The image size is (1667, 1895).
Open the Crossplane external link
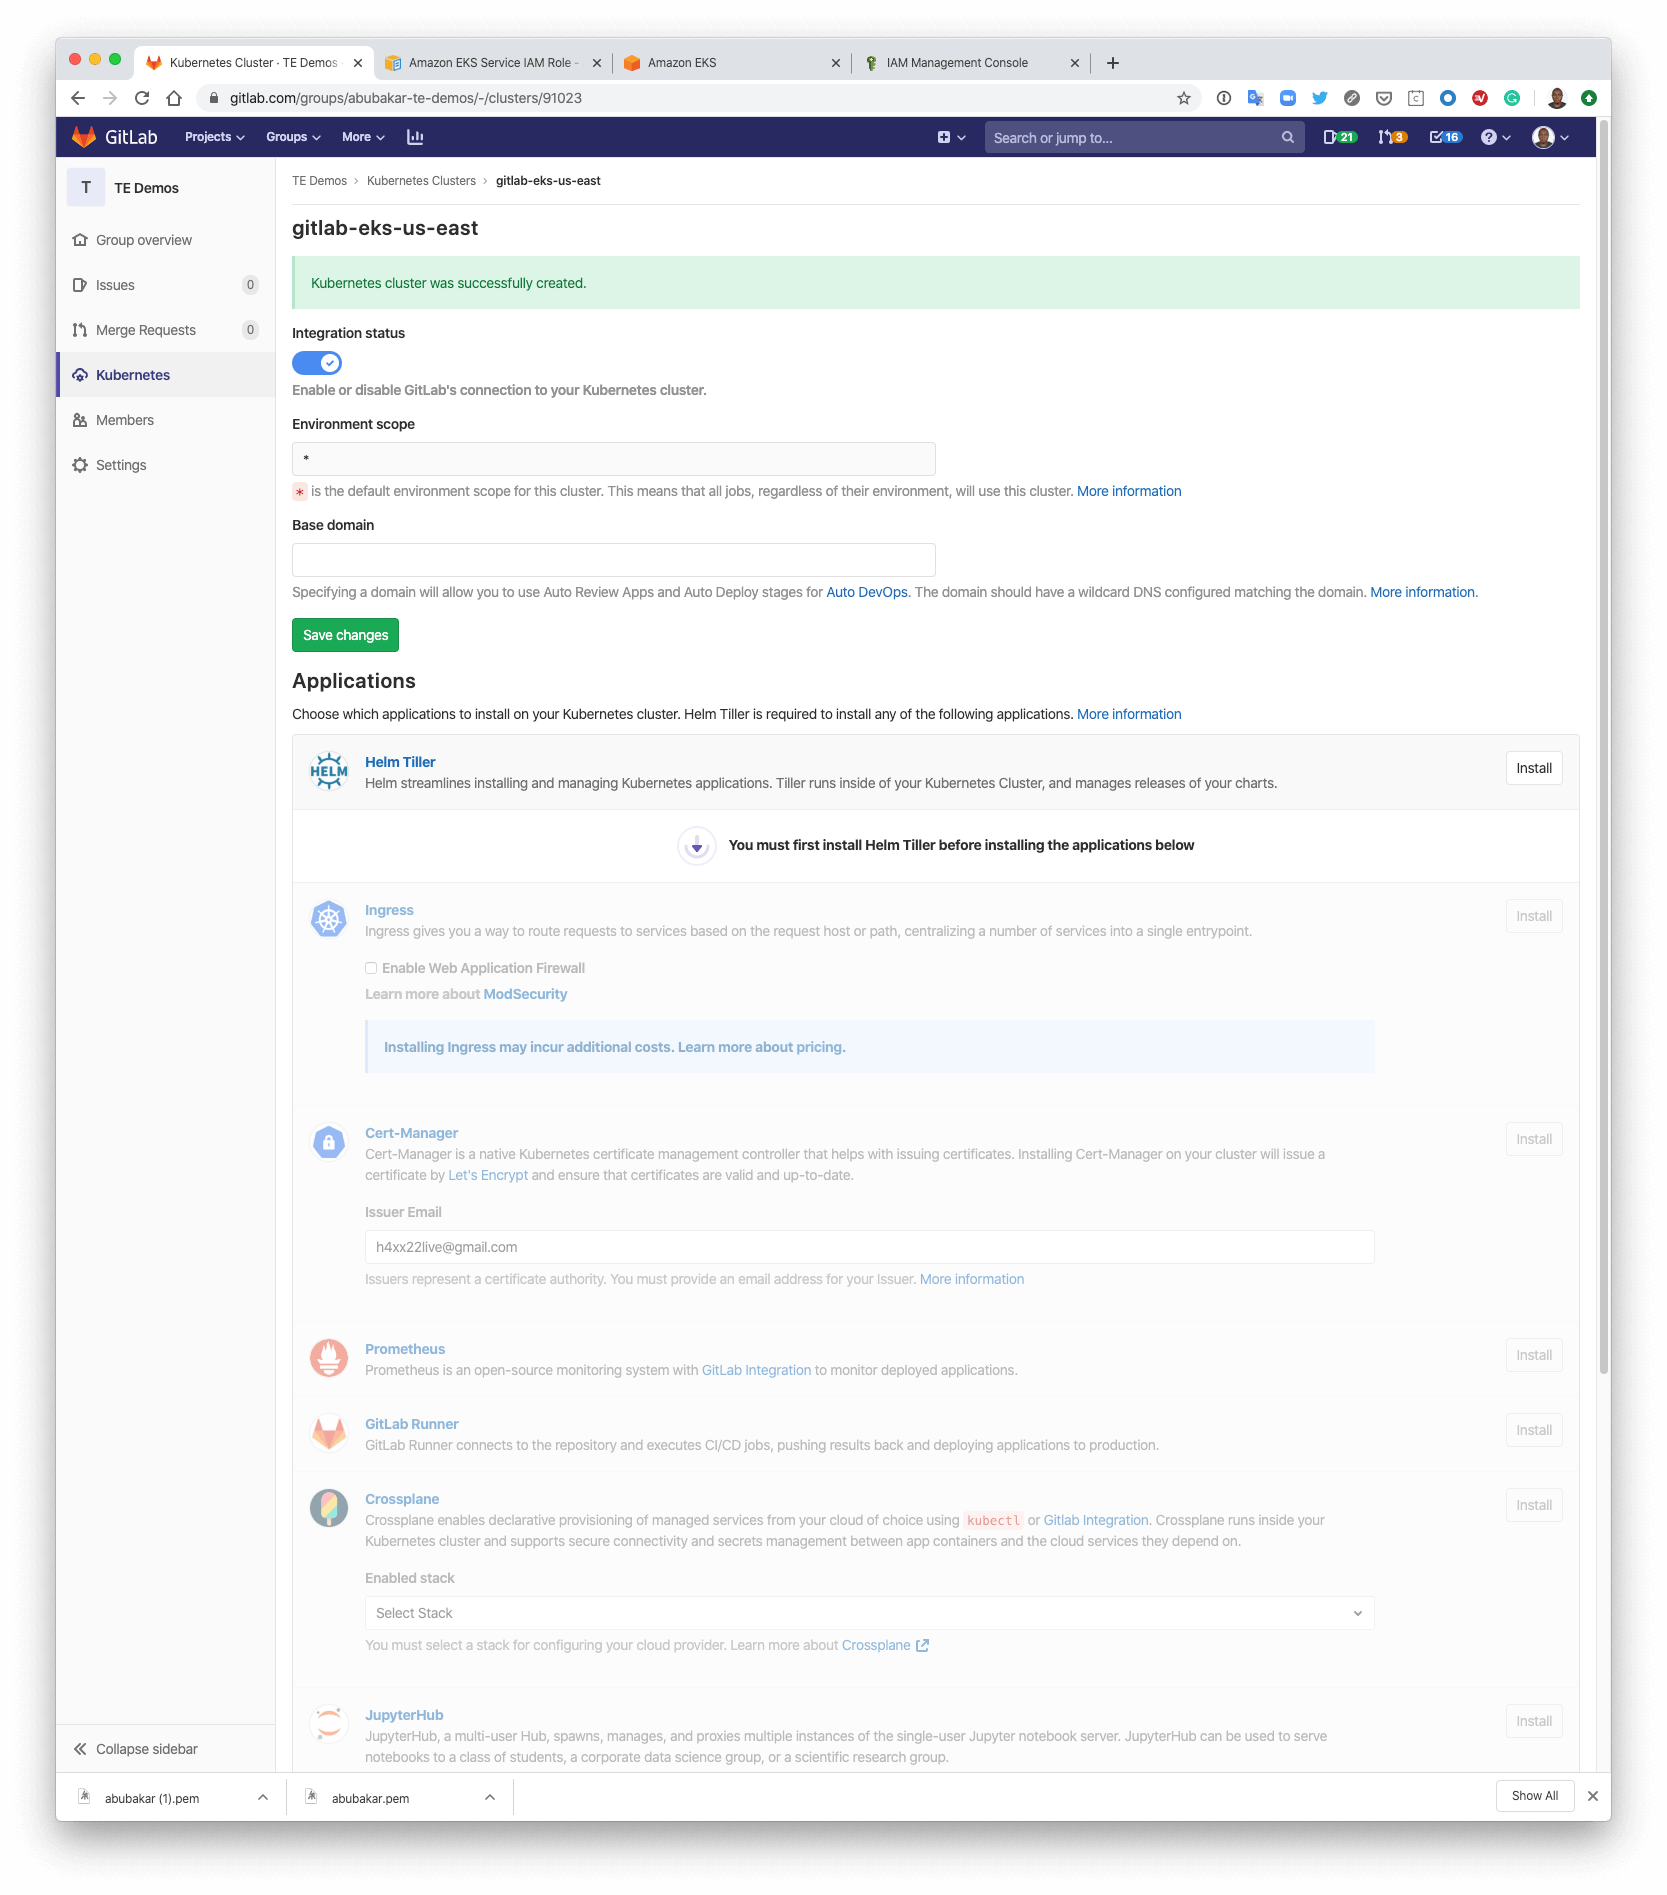click(885, 1645)
